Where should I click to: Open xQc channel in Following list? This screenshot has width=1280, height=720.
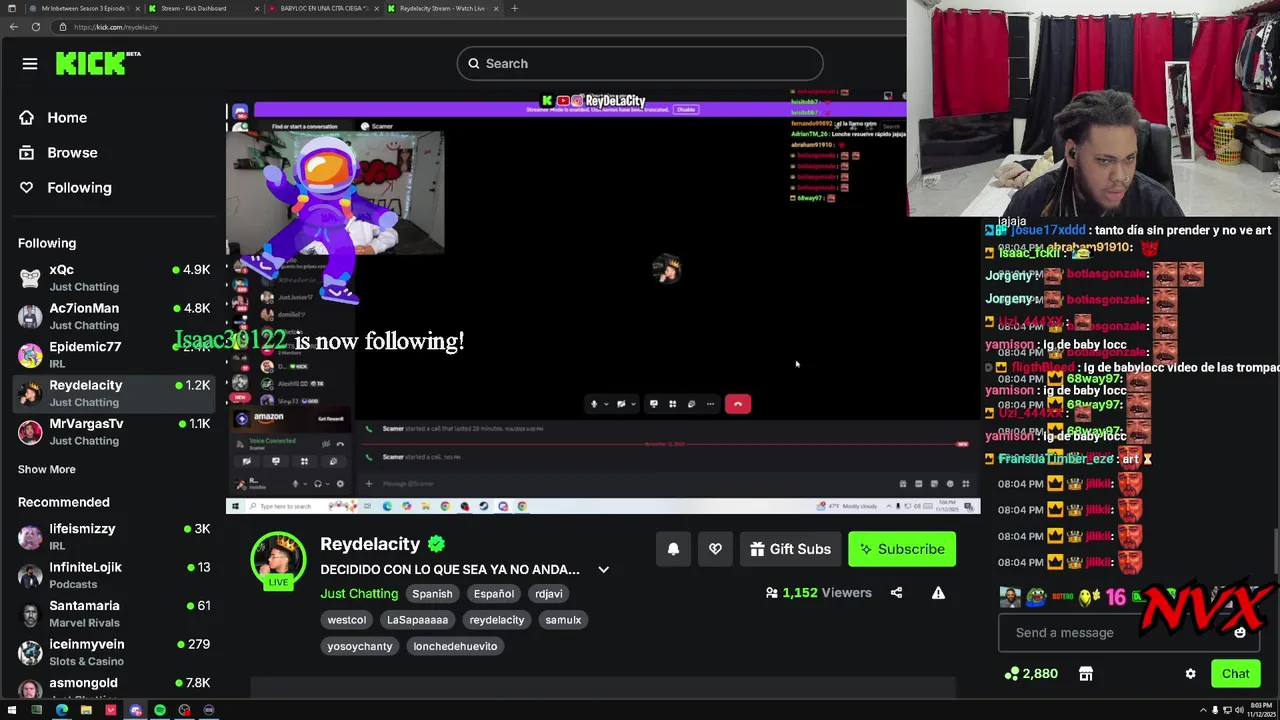pyautogui.click(x=114, y=278)
